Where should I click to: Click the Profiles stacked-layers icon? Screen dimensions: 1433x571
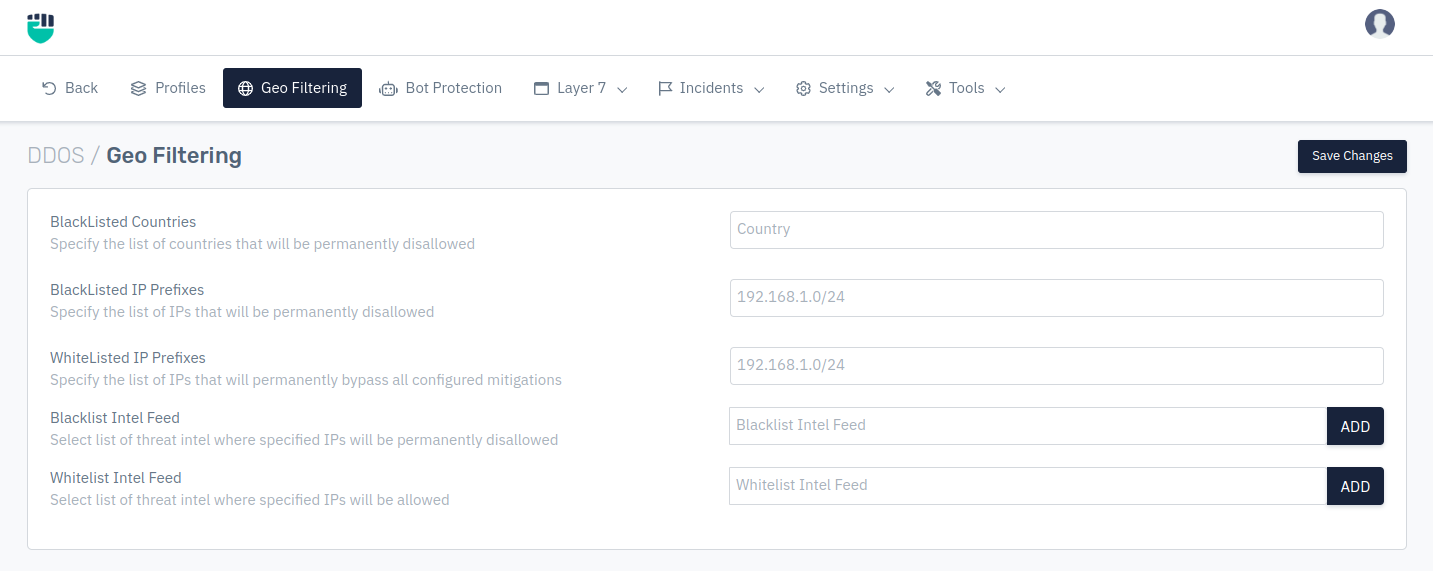pyautogui.click(x=139, y=88)
